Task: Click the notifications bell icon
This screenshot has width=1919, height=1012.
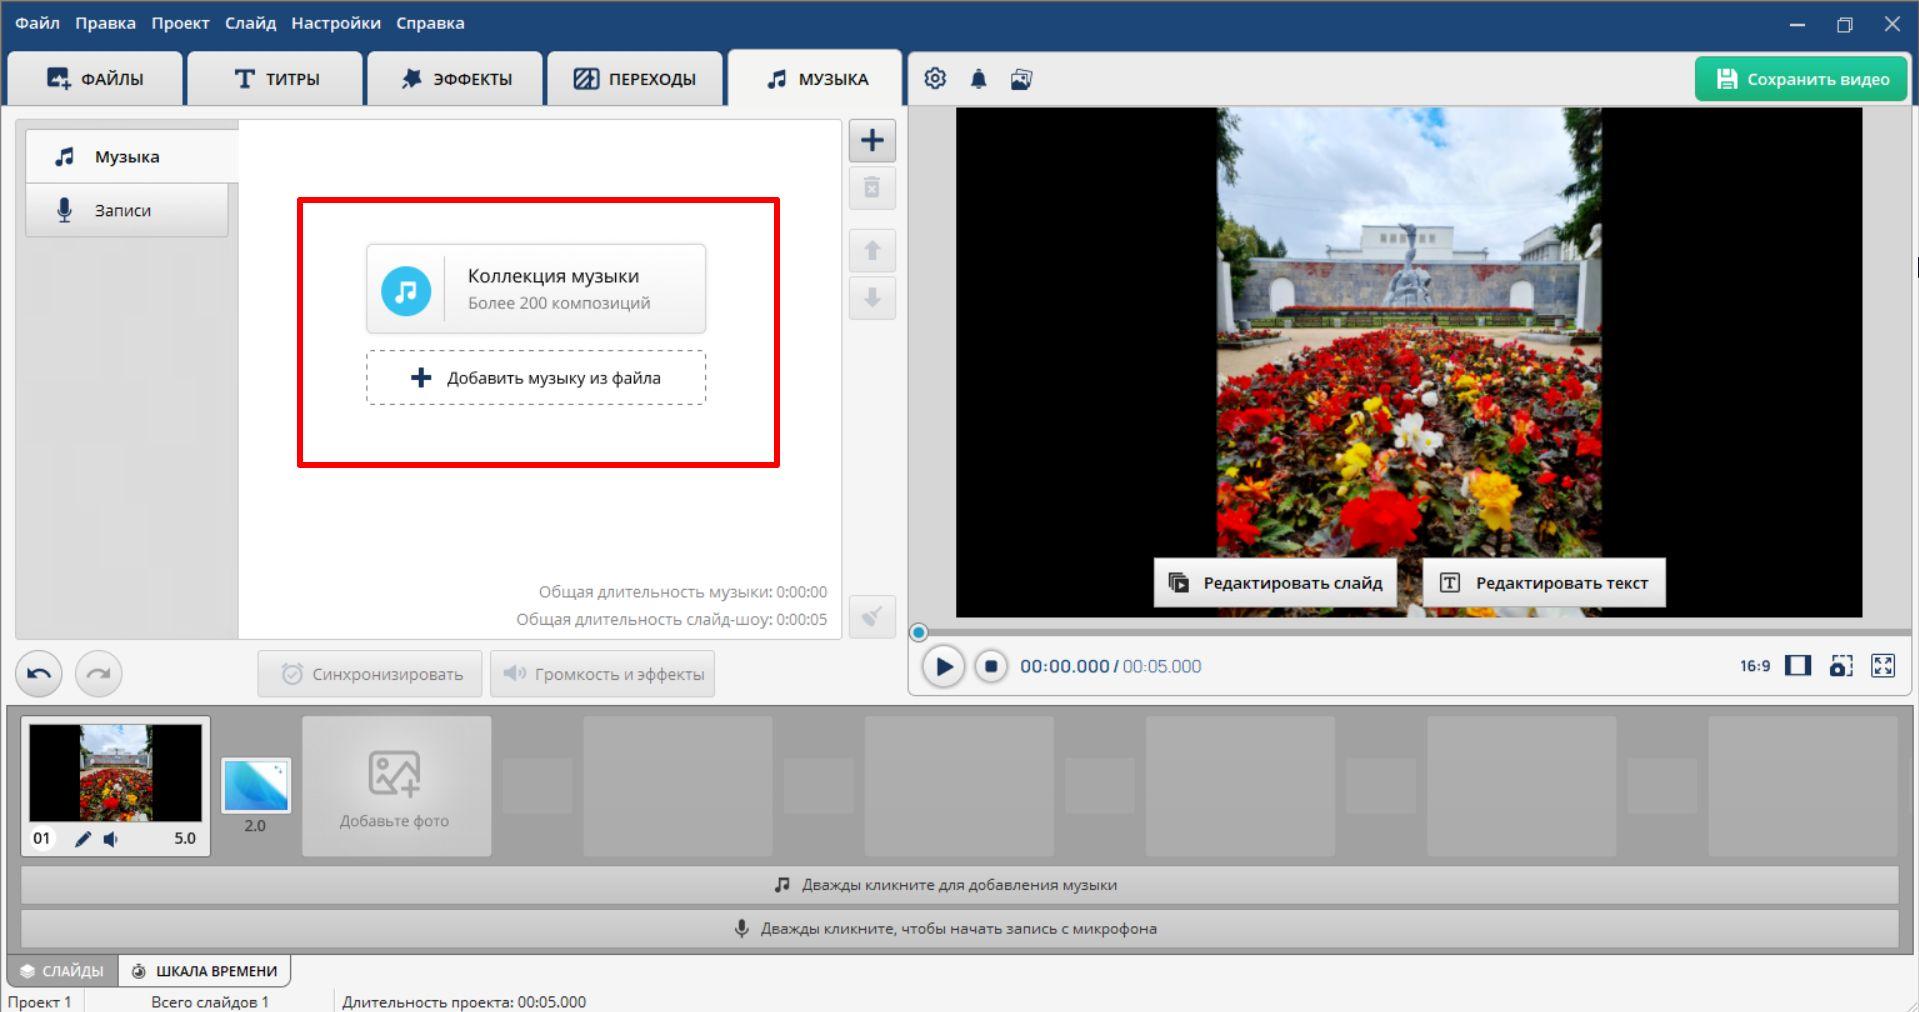Action: click(x=978, y=79)
